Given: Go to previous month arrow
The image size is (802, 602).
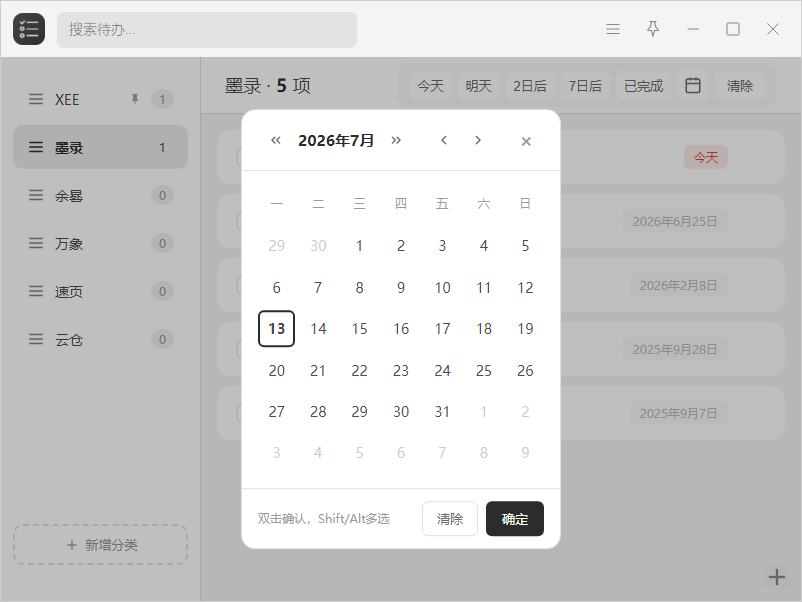Looking at the screenshot, I should click(x=444, y=140).
